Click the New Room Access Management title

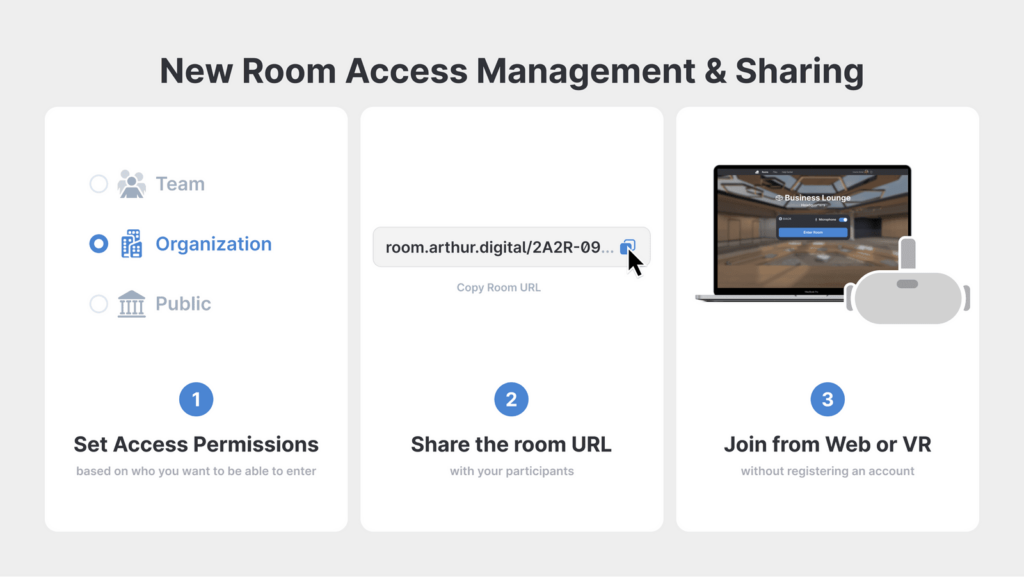click(512, 70)
